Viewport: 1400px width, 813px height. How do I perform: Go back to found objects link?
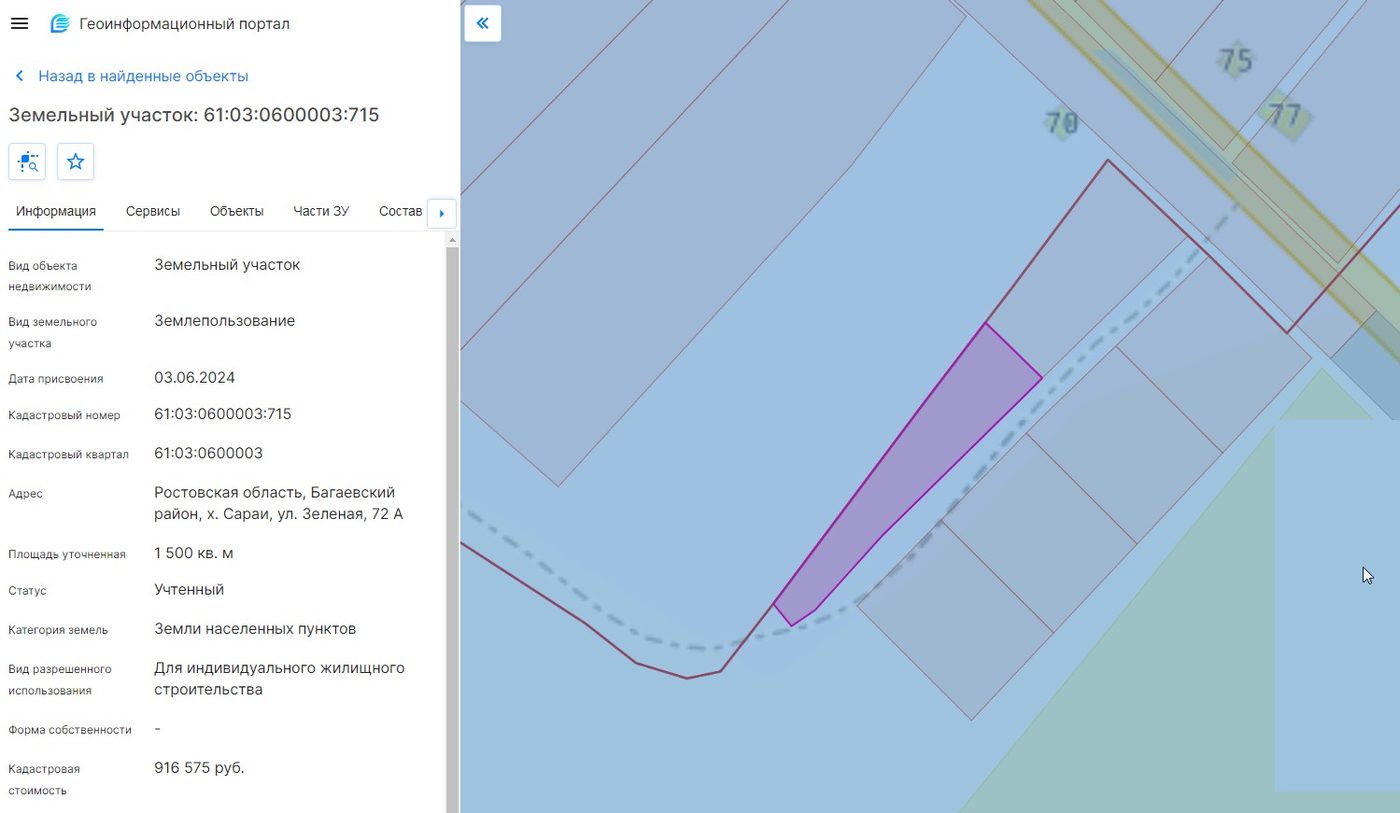143,76
